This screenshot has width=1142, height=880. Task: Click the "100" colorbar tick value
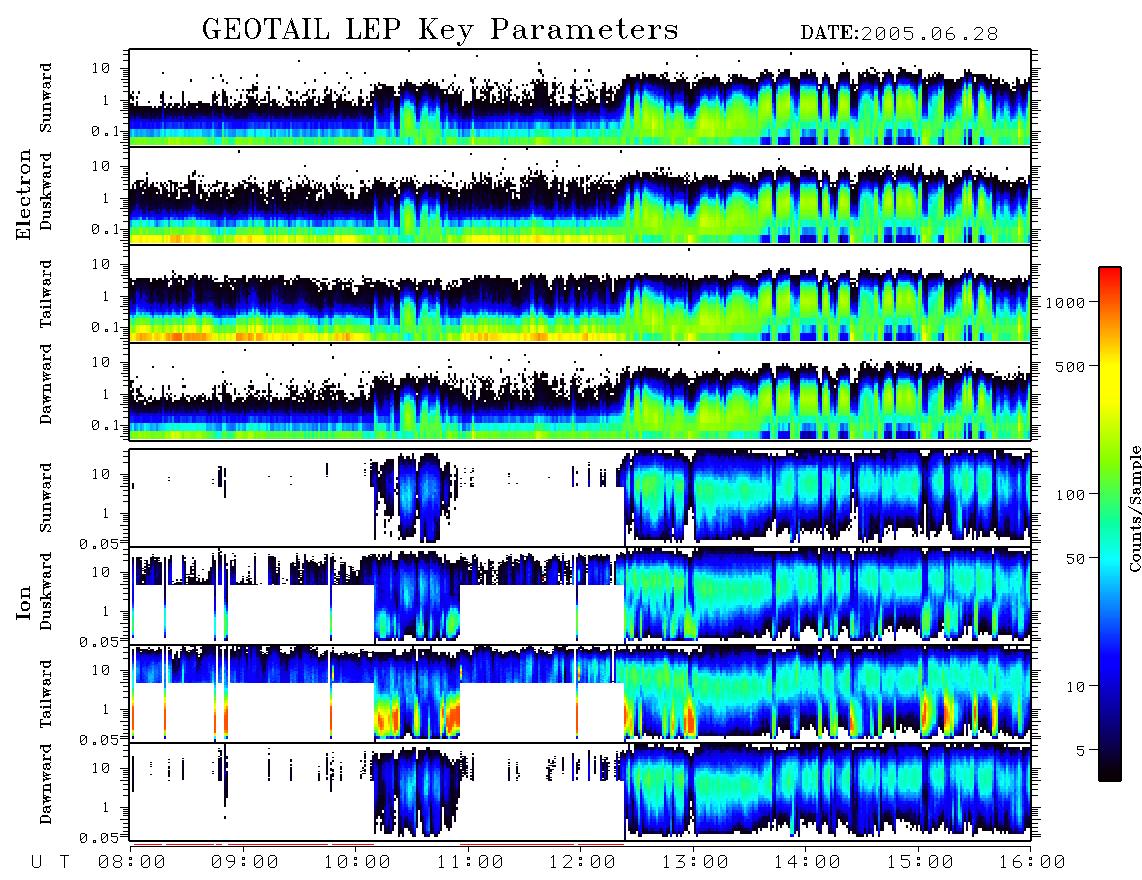(x=1070, y=495)
